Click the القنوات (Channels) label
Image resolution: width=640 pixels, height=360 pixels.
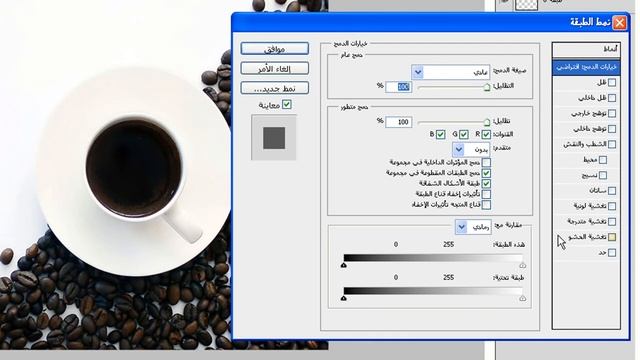click(503, 134)
